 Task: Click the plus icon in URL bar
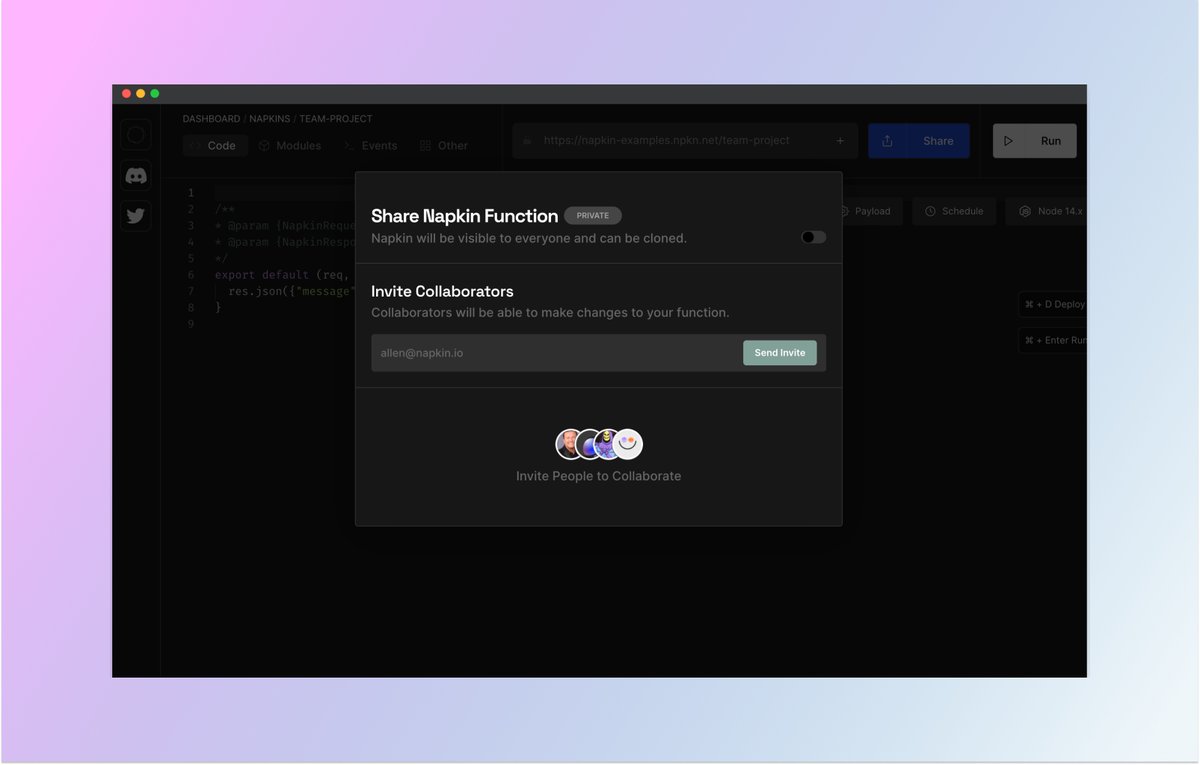point(840,141)
